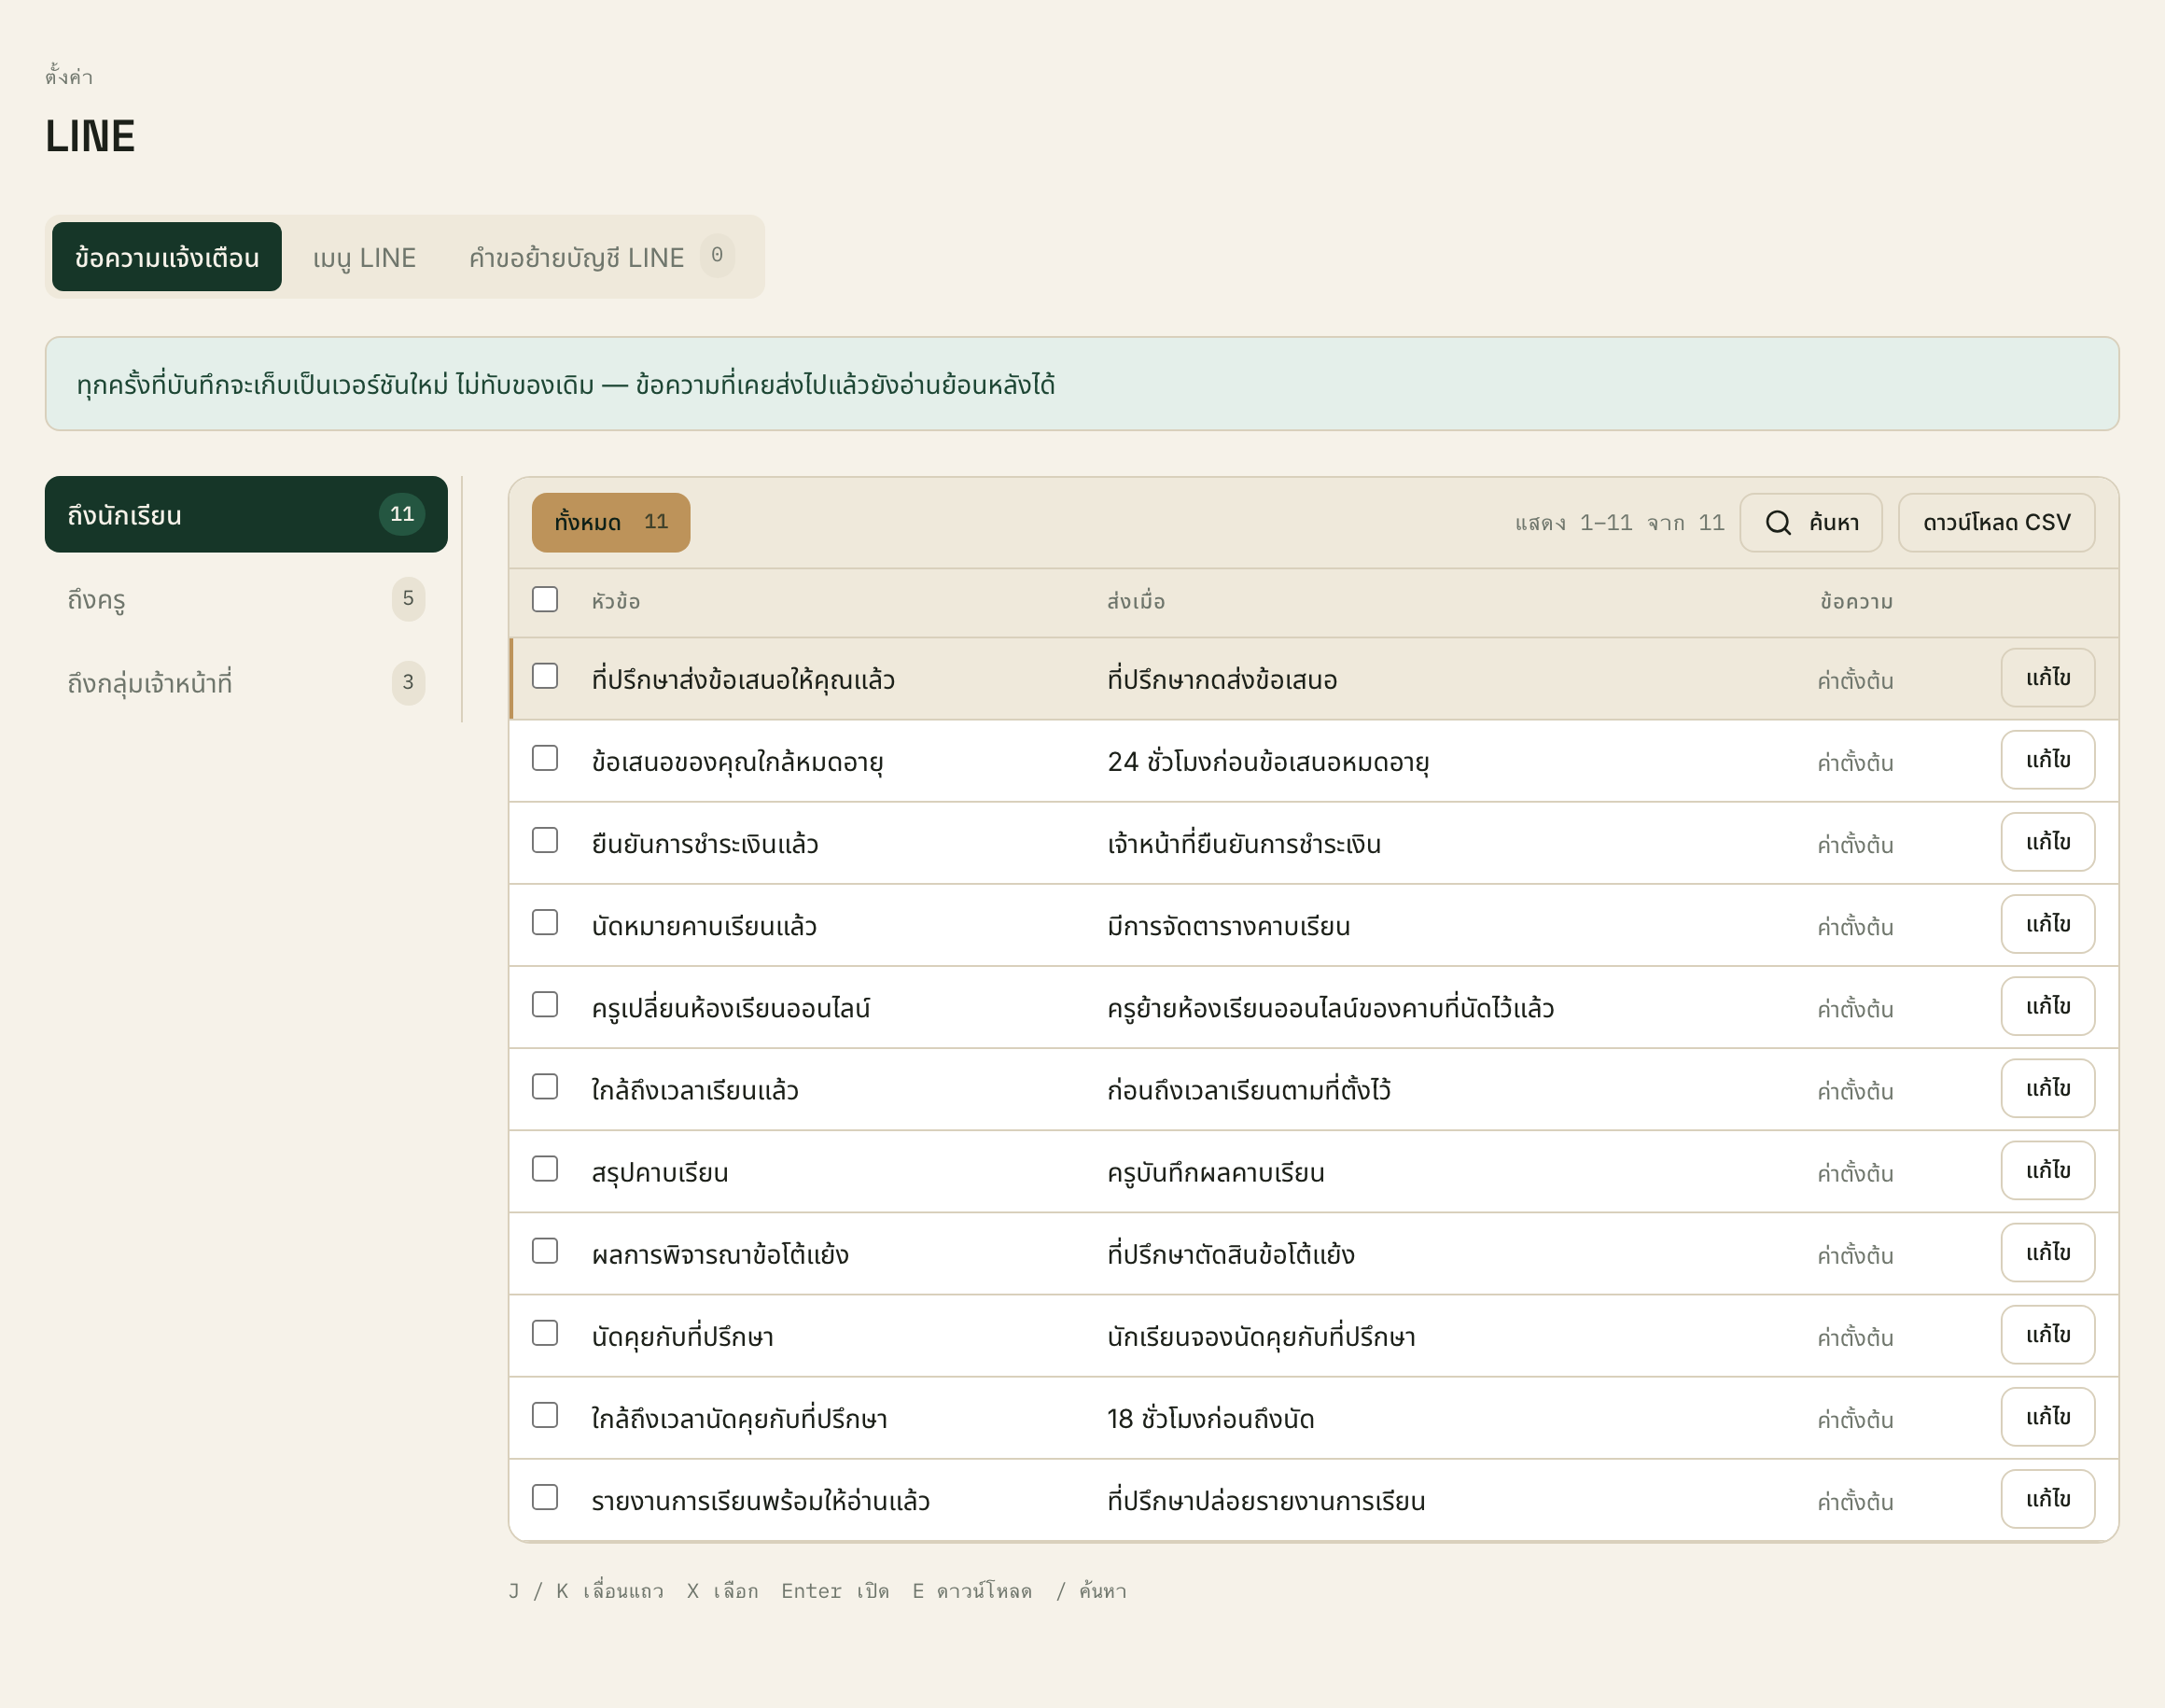Select the ผลการพิจารณาข้อโต้แย้ง checkbox
This screenshot has height=1708, width=2165.
click(545, 1250)
